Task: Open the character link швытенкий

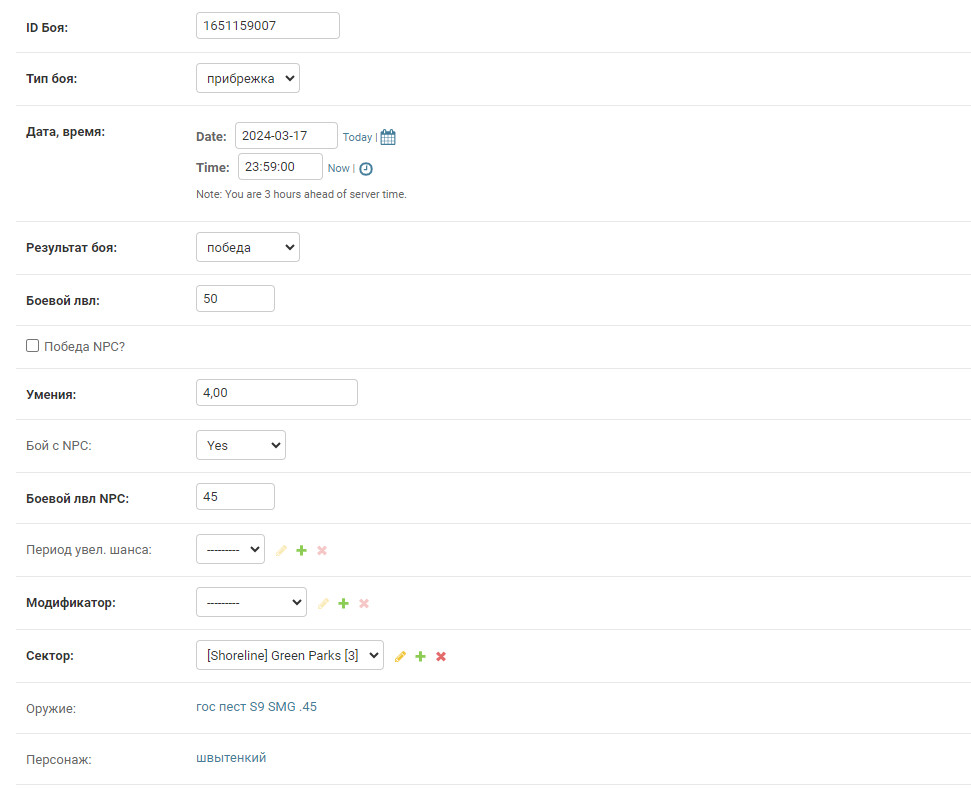Action: click(x=231, y=758)
